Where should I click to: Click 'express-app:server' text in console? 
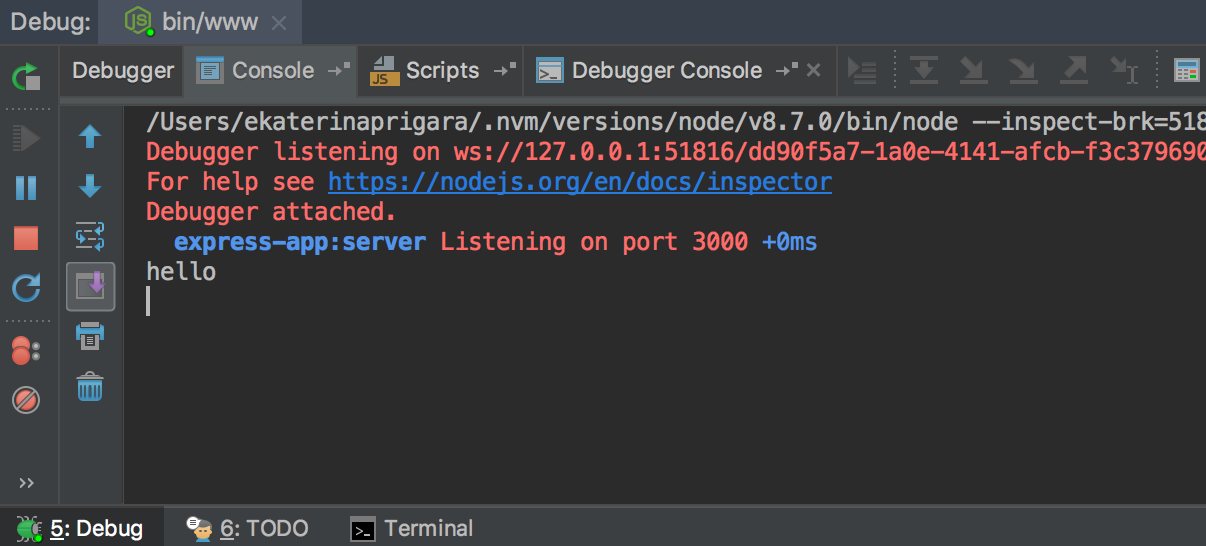(x=300, y=241)
